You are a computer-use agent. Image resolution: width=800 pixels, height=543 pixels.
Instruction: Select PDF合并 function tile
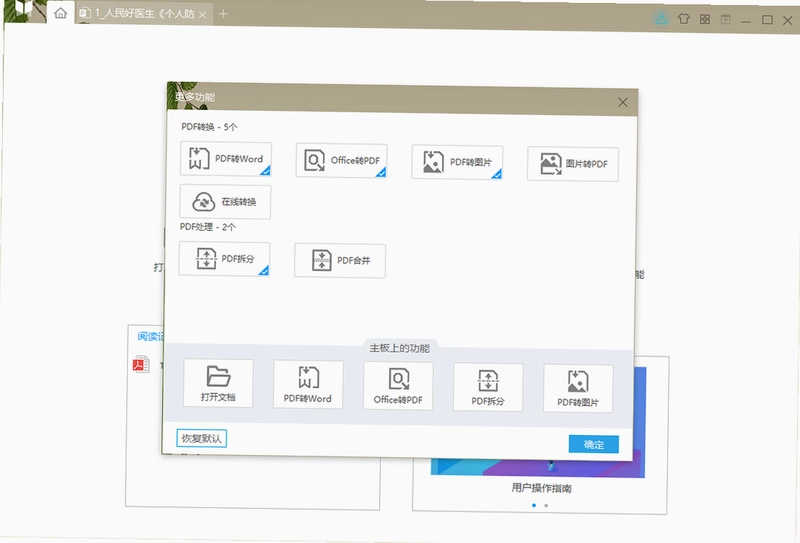point(340,260)
